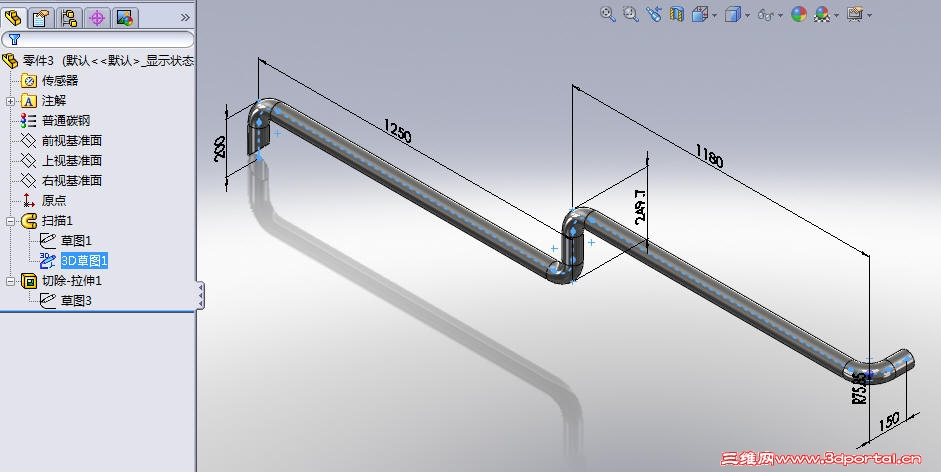Switch to the DisplayManager tab
The width and height of the screenshot is (941, 472).
(x=125, y=17)
